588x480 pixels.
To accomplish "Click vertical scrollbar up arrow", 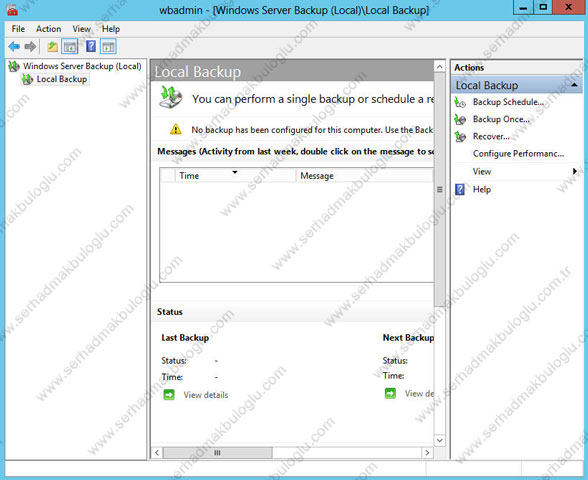I will tap(440, 67).
